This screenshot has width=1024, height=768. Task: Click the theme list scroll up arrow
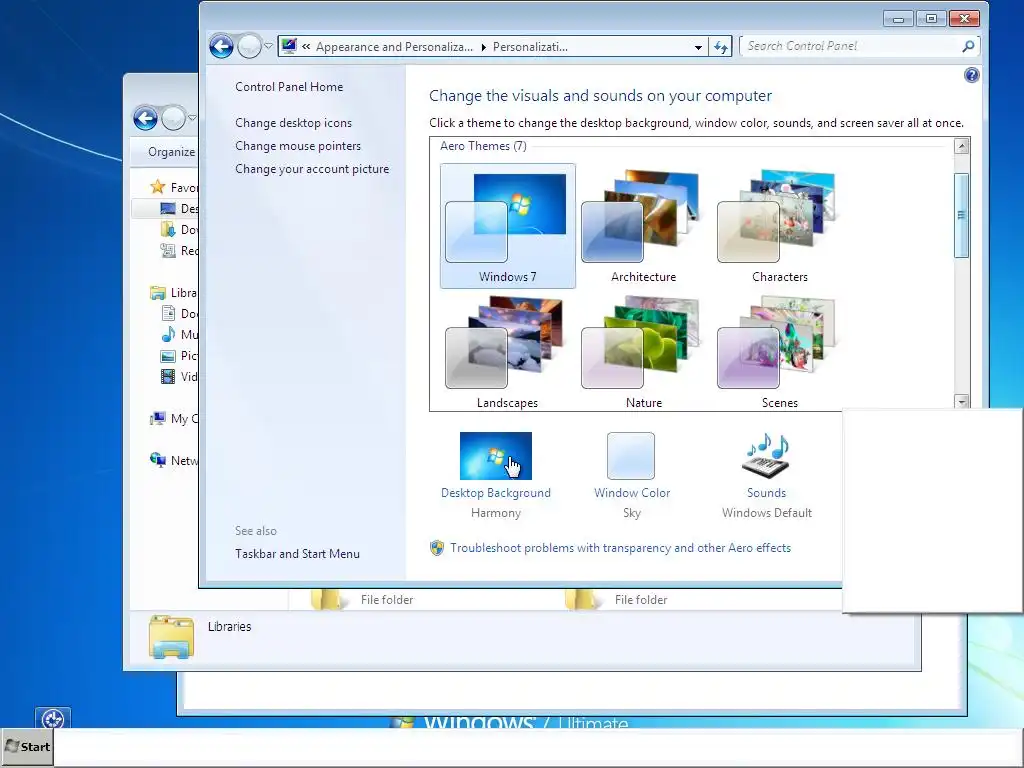click(x=961, y=146)
